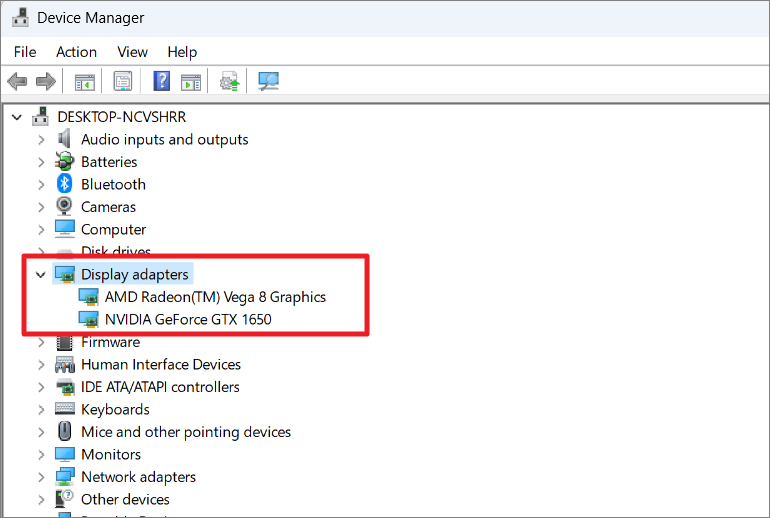Click the Keyboards category icon

(x=64, y=409)
